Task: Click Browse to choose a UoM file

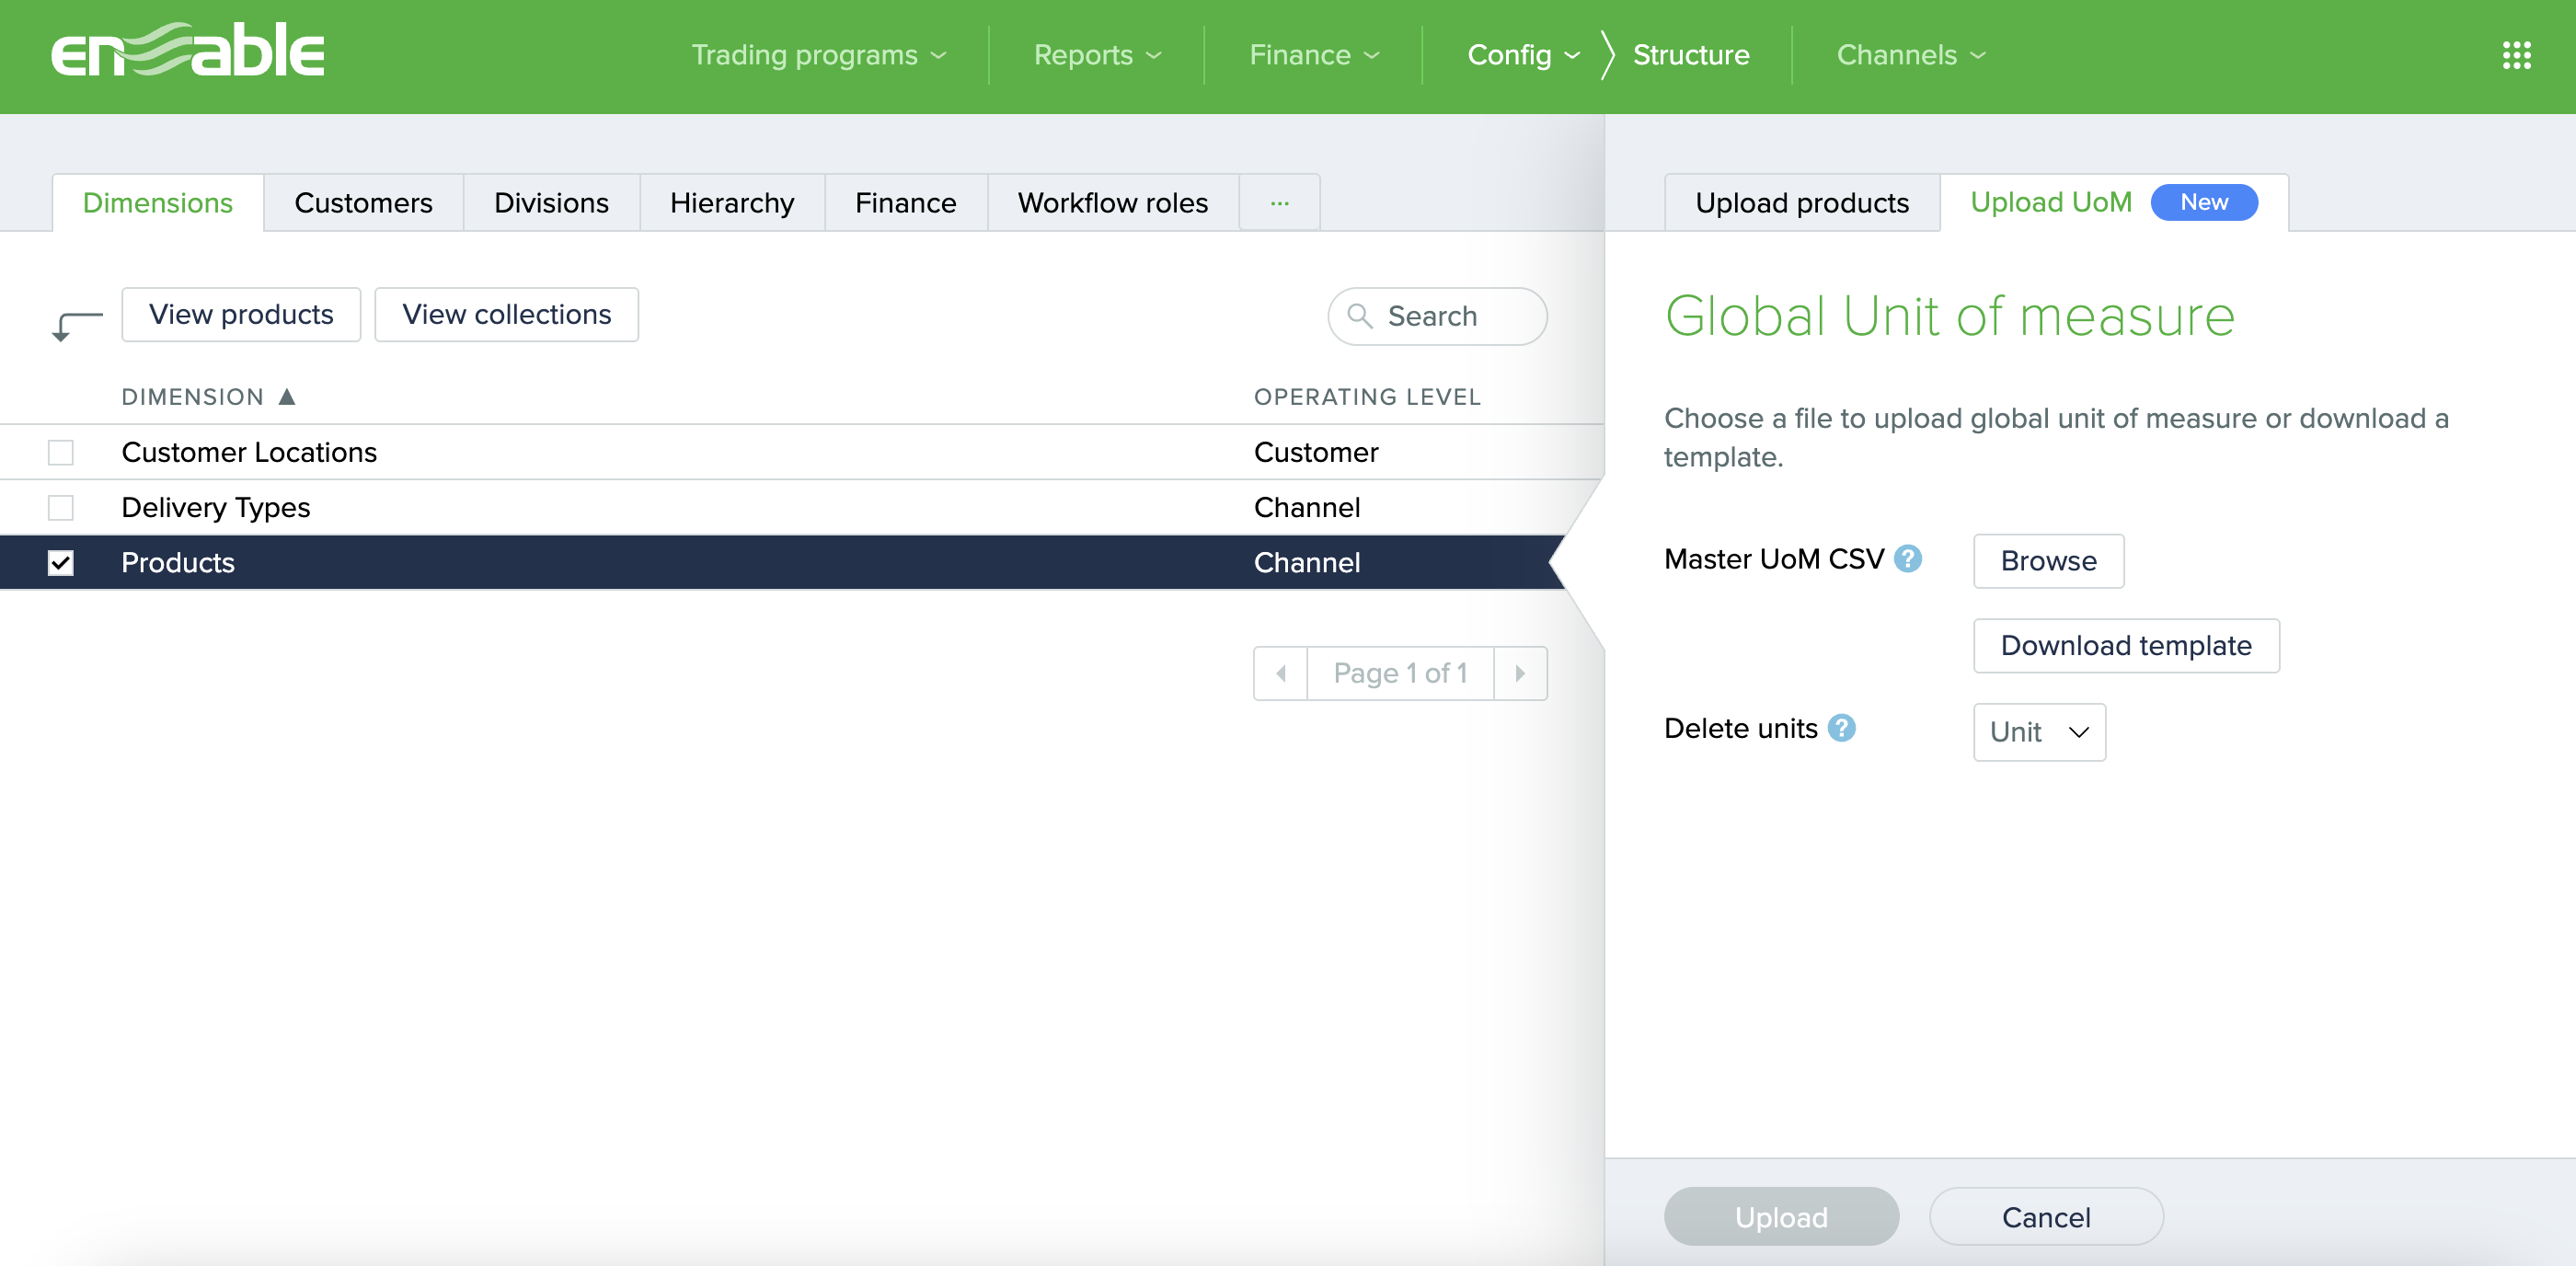Action: [2047, 561]
